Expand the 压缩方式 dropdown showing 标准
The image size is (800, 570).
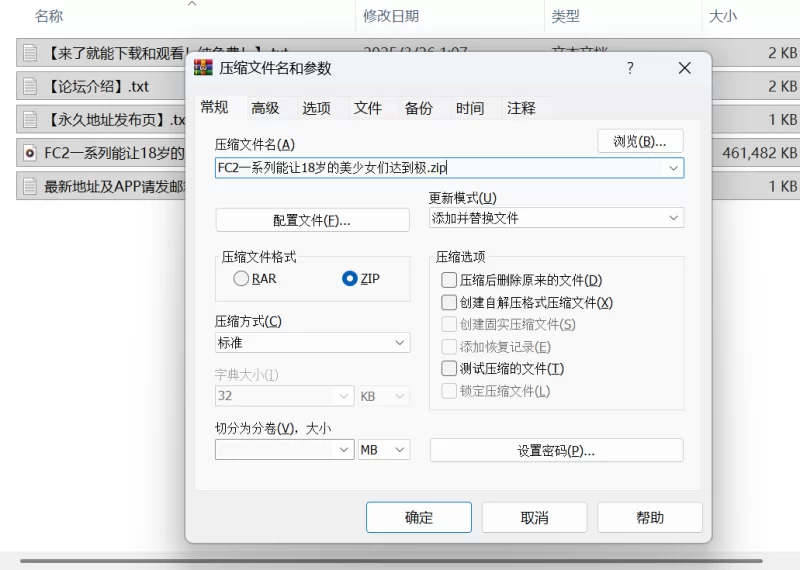[x=312, y=343]
